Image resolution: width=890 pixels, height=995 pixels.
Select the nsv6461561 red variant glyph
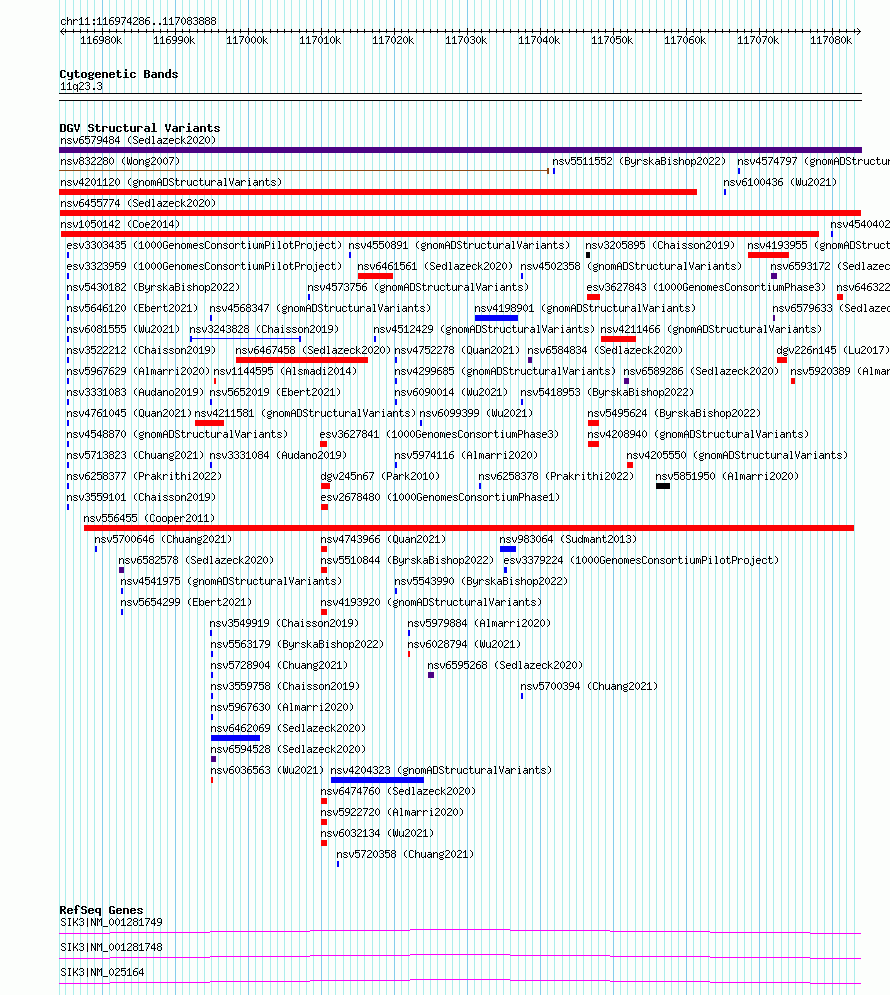tap(375, 276)
